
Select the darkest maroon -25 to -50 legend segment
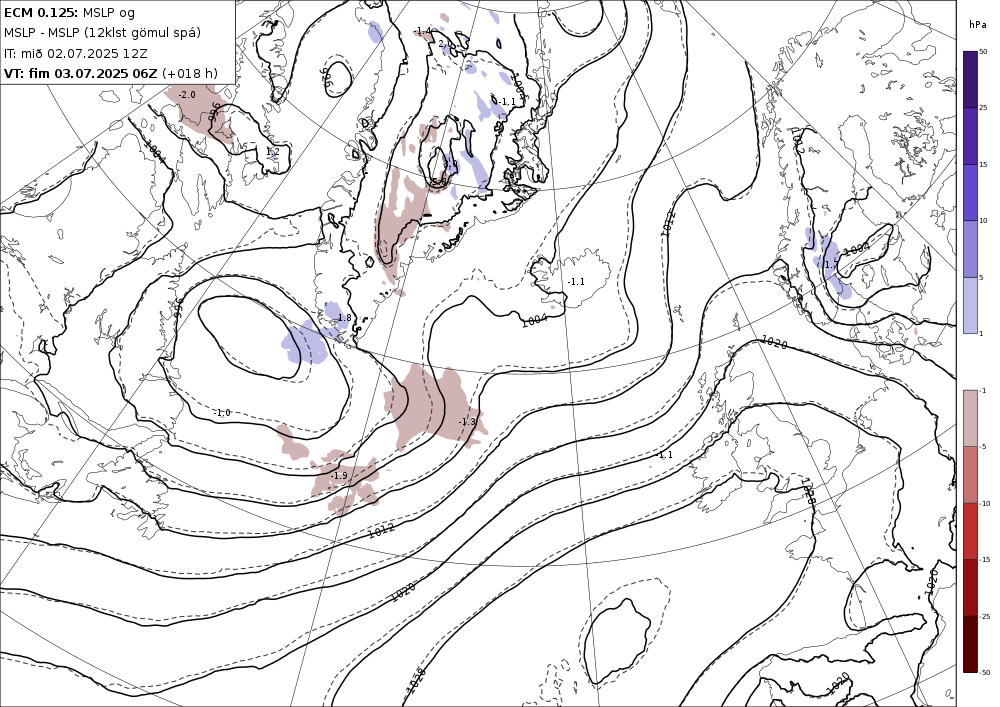970,644
